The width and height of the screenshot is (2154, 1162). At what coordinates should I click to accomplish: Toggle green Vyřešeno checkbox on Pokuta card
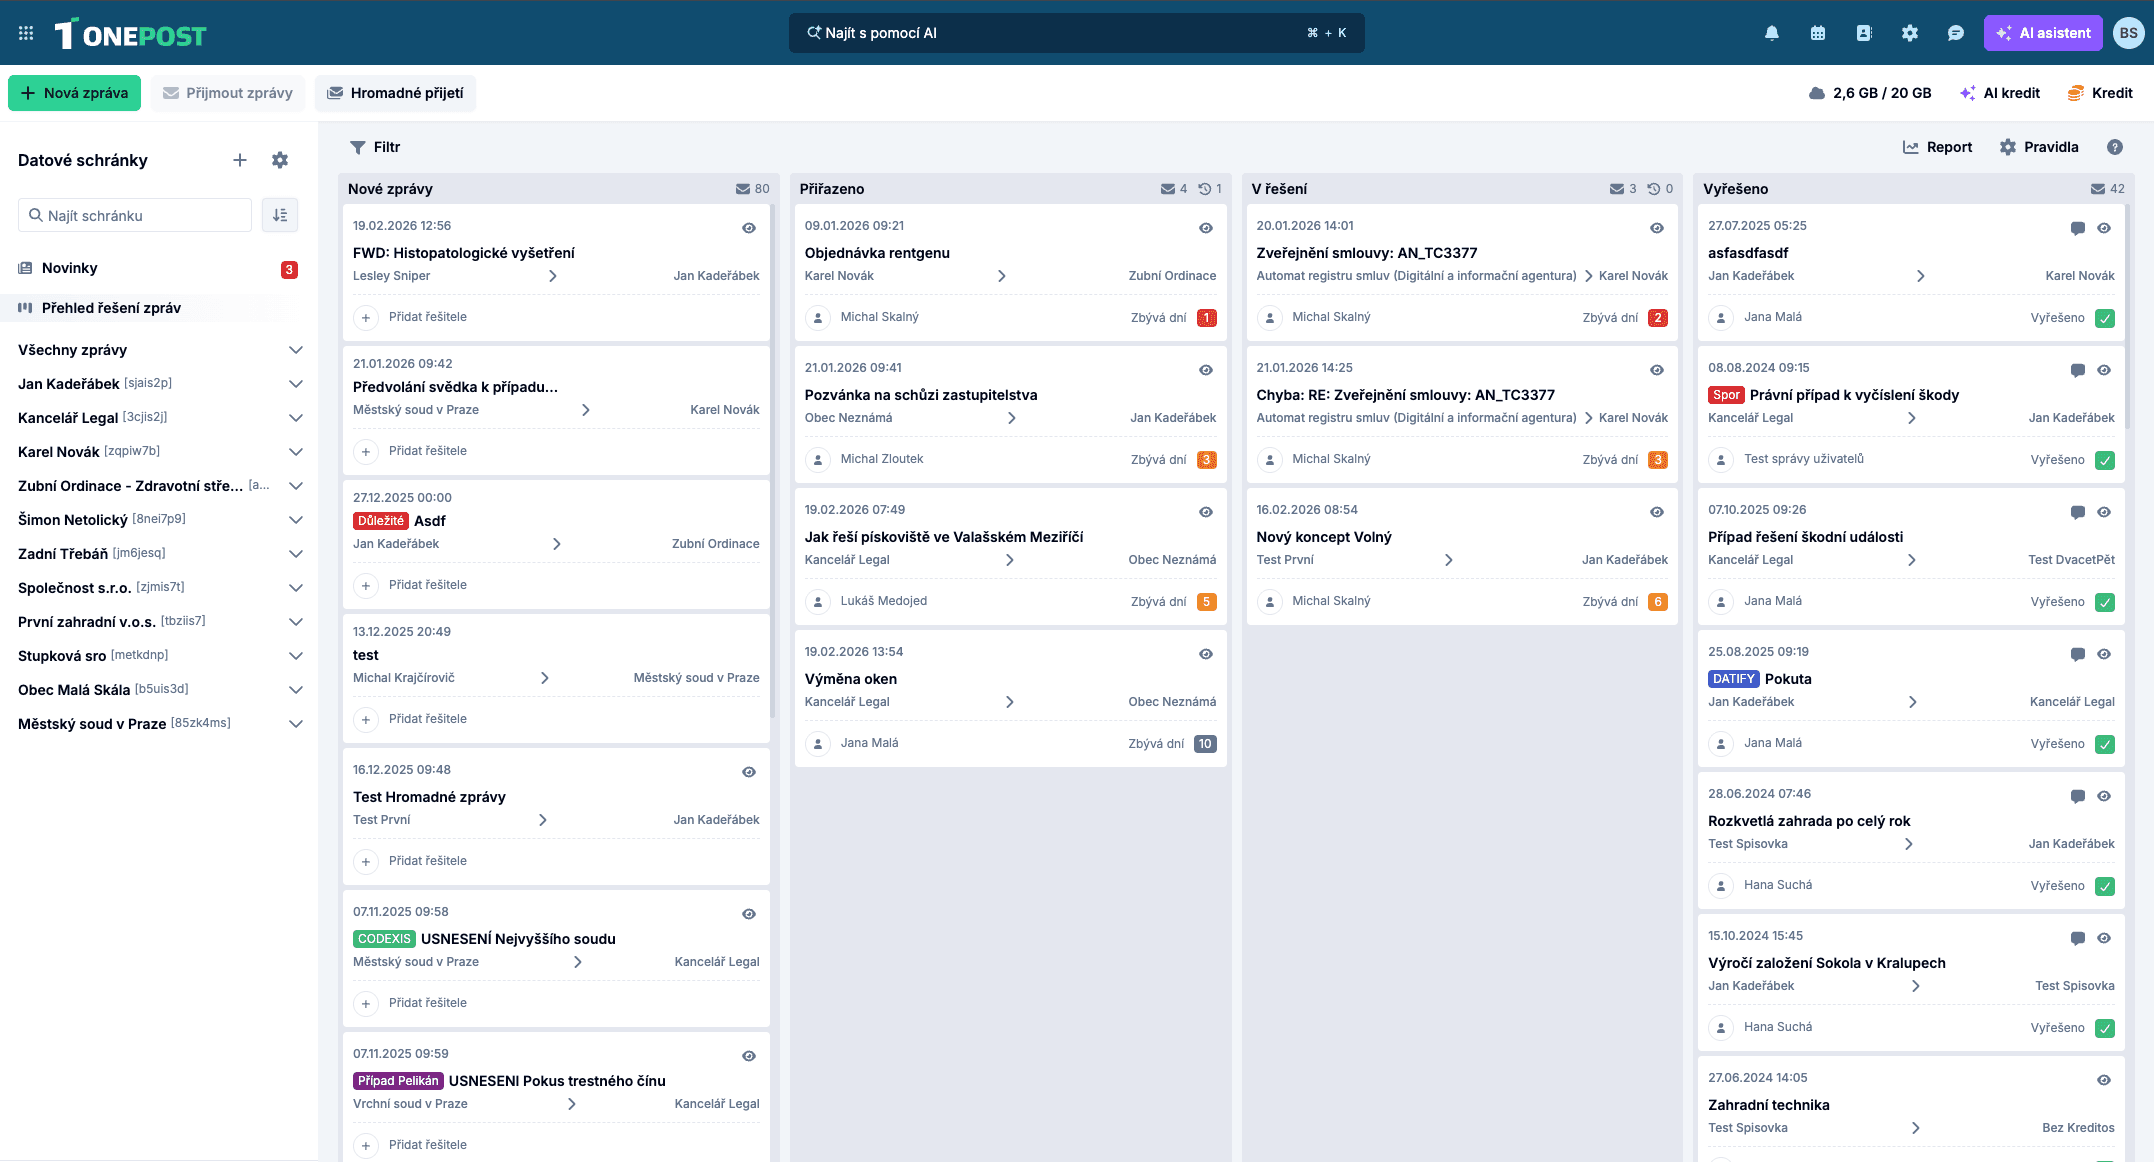(2105, 744)
